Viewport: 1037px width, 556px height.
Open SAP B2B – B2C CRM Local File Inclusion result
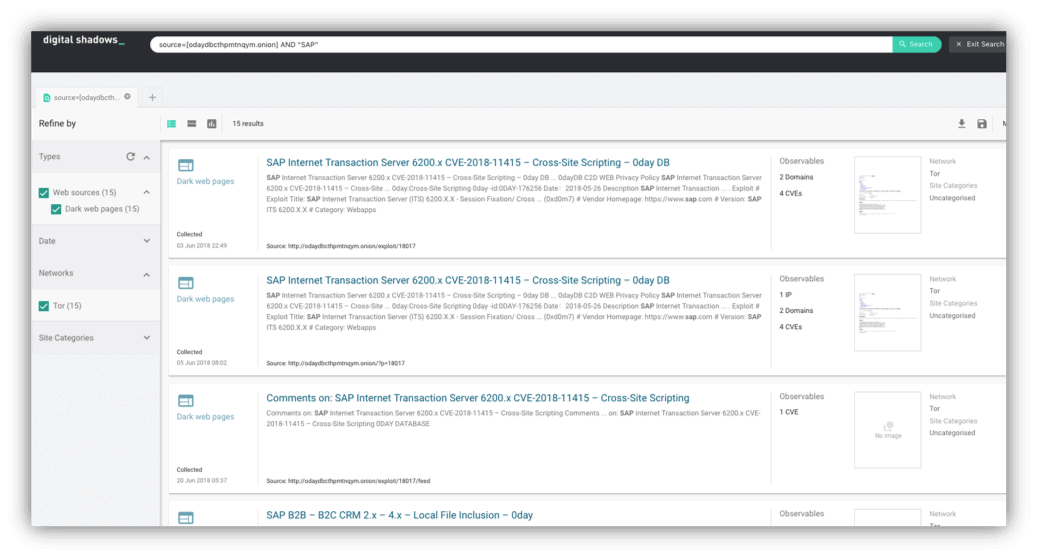(x=399, y=515)
